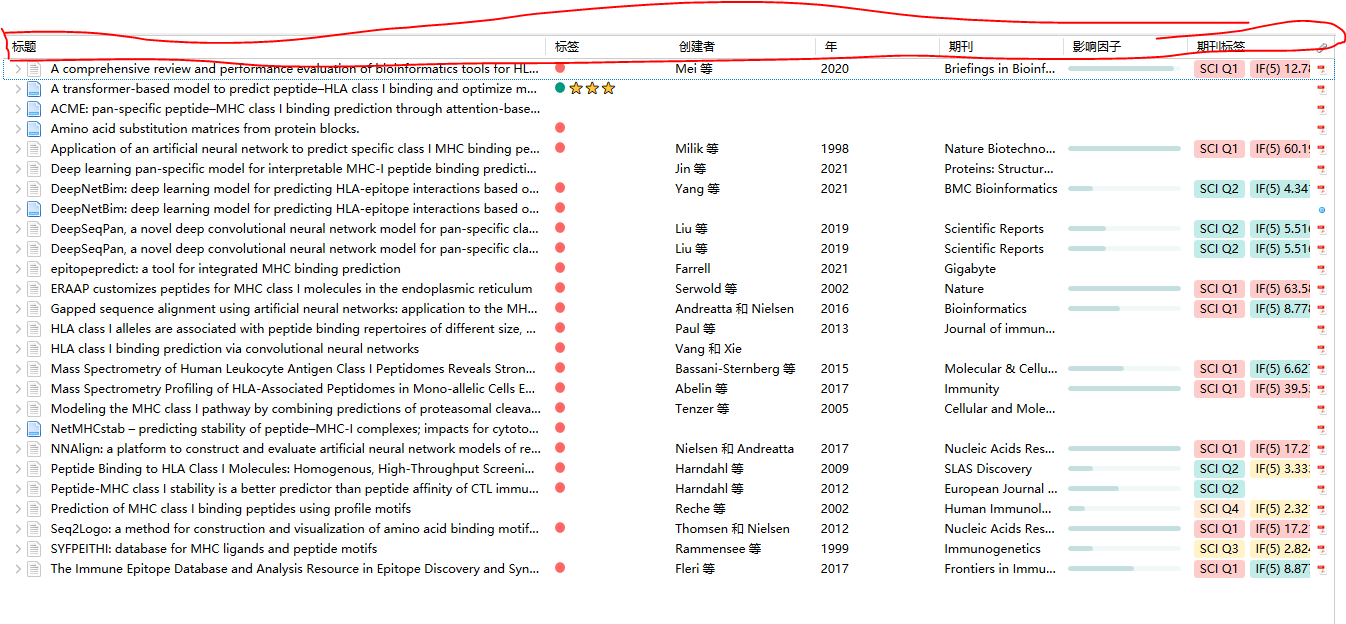Viewport: 1346px width, 624px height.
Task: Click the SCI Q1 badge on the Nature row
Action: (x=1218, y=288)
